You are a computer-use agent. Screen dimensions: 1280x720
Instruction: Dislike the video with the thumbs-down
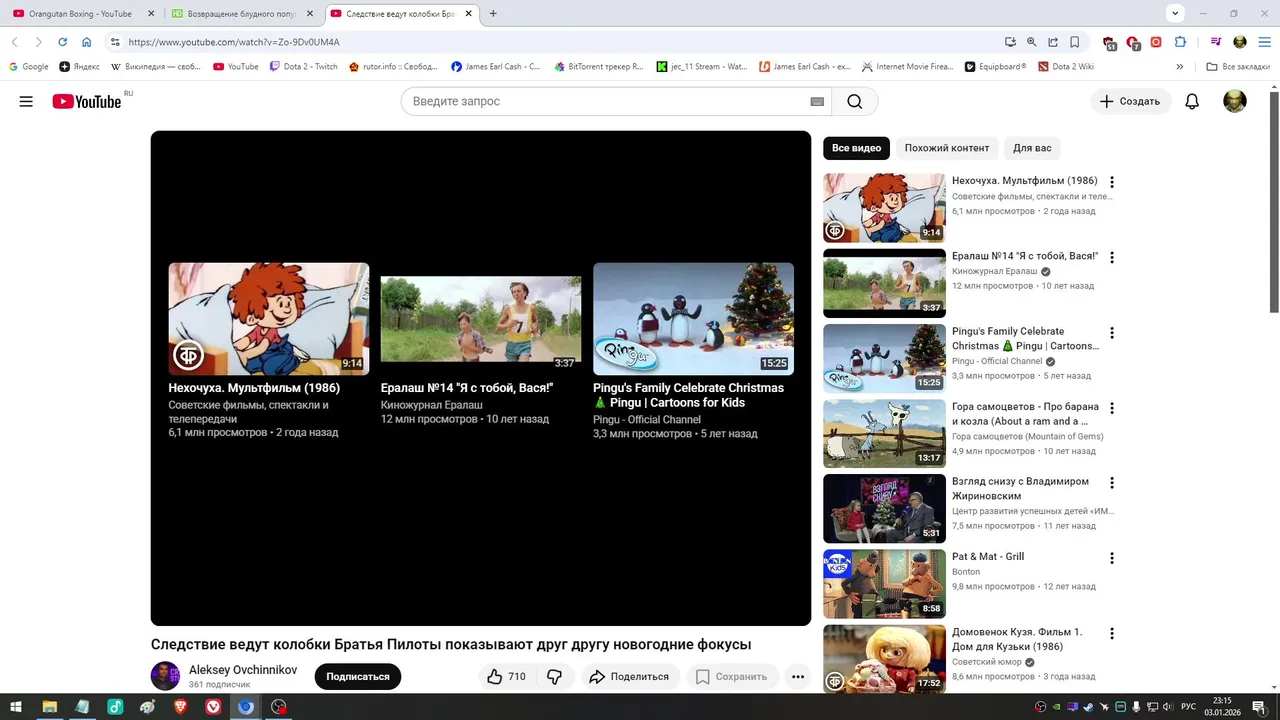554,677
